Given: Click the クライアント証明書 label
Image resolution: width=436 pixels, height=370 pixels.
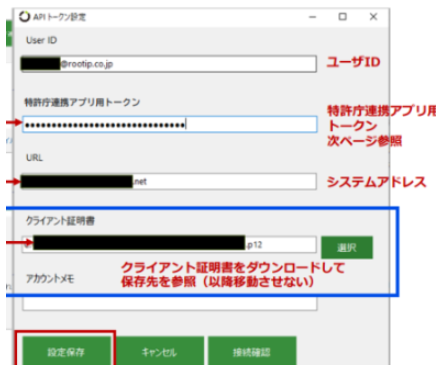Looking at the screenshot, I should tap(60, 221).
